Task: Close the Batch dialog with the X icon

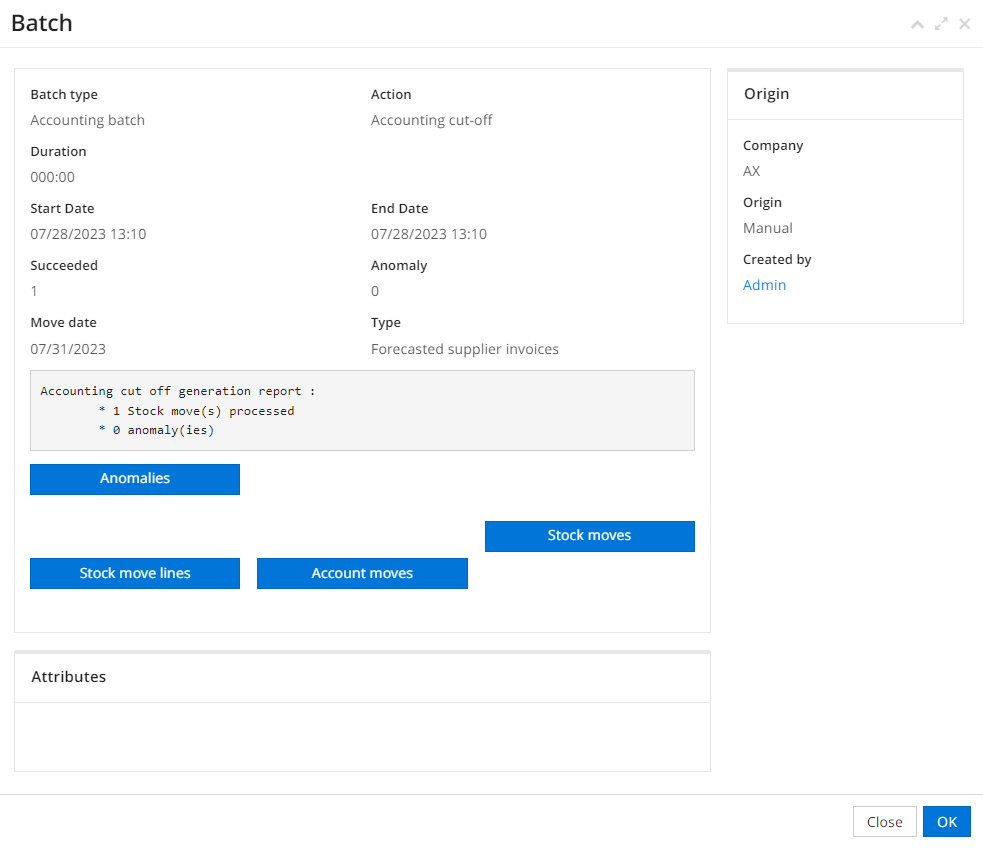Action: (x=965, y=24)
